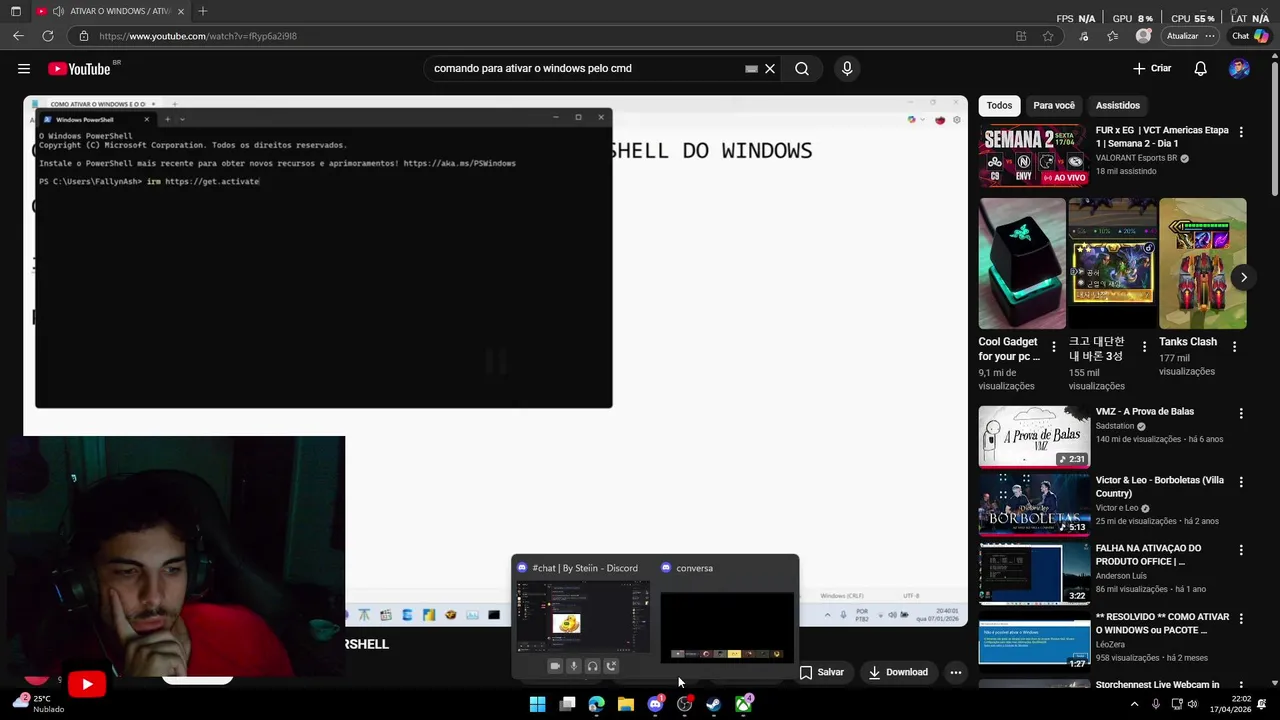Open the YouTube guide hamburger menu
Image resolution: width=1280 pixels, height=720 pixels.
pos(24,69)
